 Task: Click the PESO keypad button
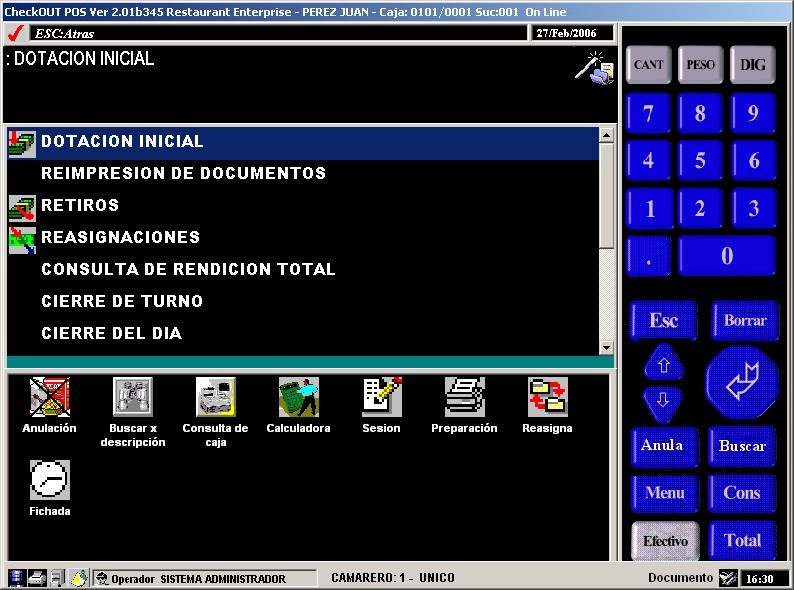point(701,65)
